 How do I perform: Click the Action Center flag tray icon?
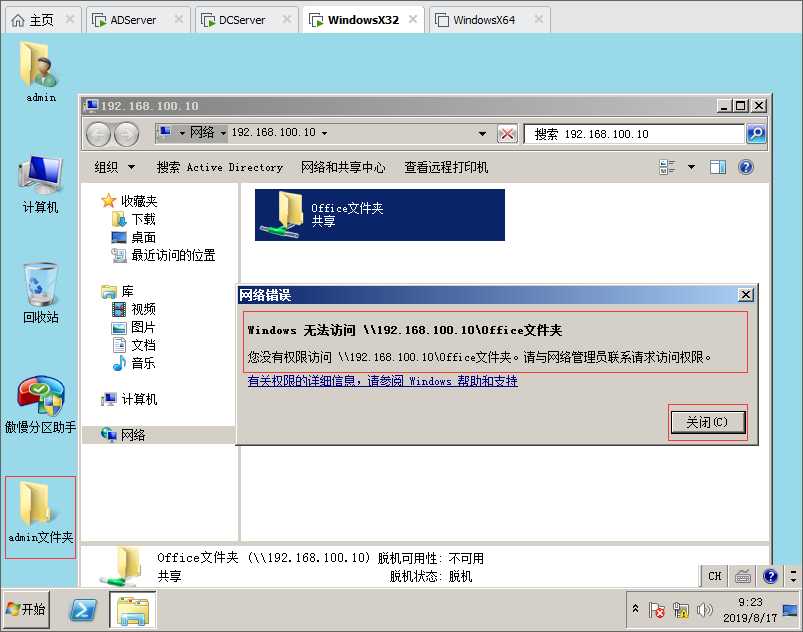point(656,609)
